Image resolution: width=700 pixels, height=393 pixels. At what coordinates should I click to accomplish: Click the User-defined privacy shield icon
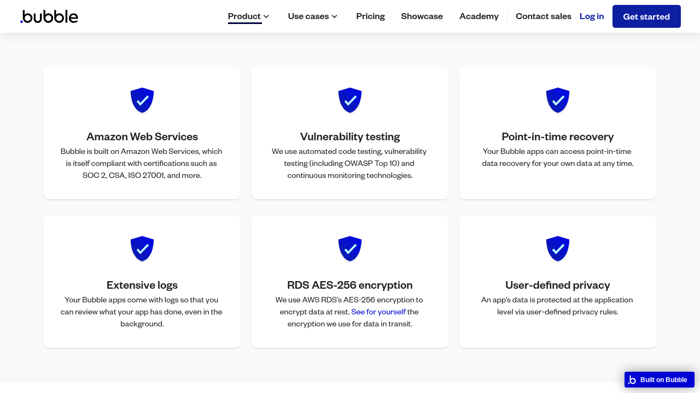558,249
